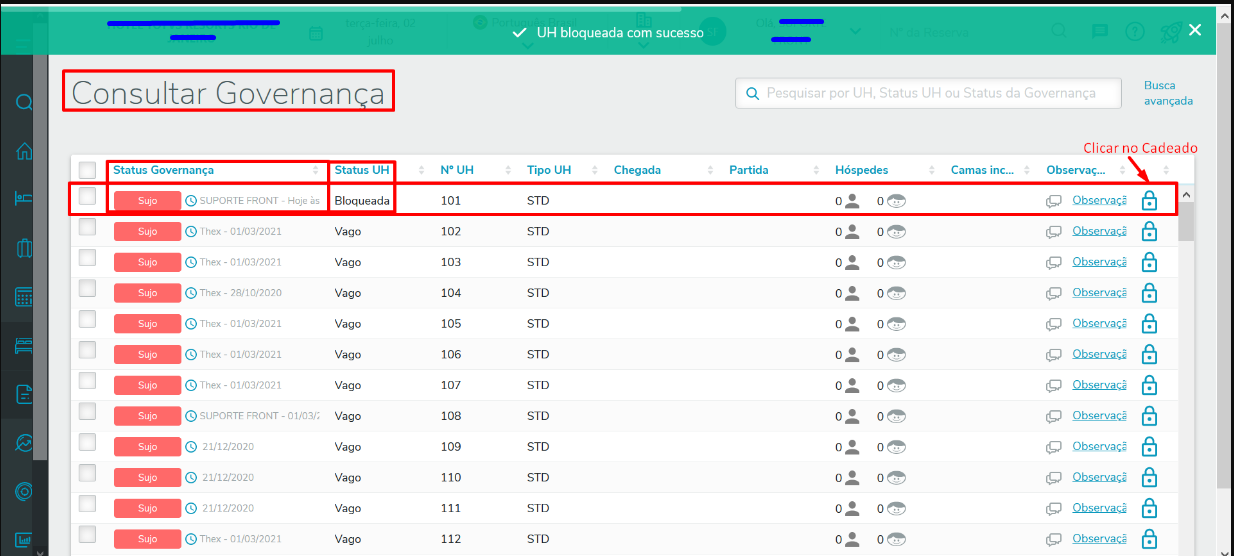Image resolution: width=1234 pixels, height=556 pixels.
Task: Toggle sort arrows beside Camas inc...
Action: [x=1028, y=170]
